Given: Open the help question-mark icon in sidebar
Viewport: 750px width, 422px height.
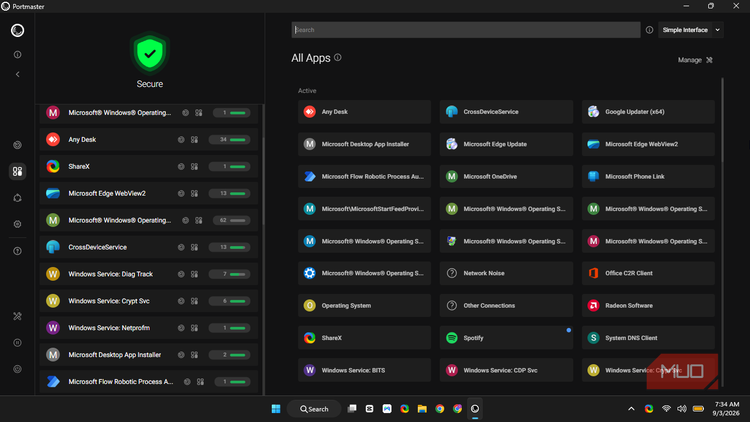Looking at the screenshot, I should [18, 251].
